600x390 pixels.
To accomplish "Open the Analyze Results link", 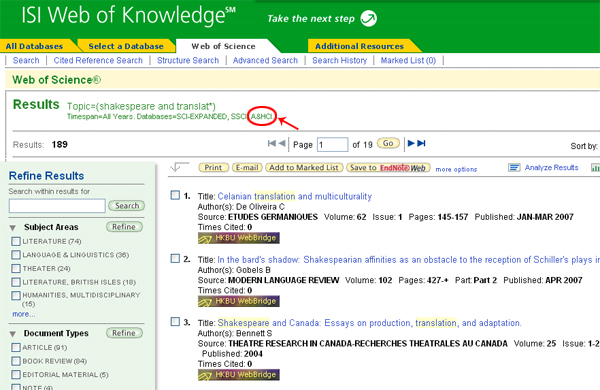I will point(551,167).
